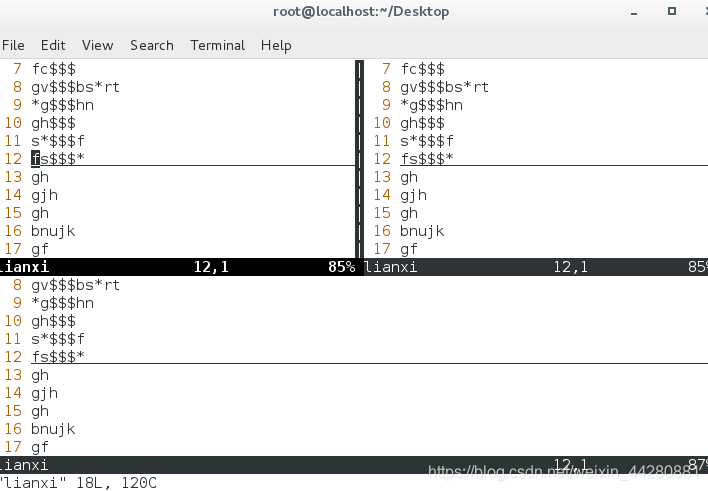The height and width of the screenshot is (491, 708).
Task: Click line 10 'gh$$$' in top-right pane
Action: pos(422,123)
